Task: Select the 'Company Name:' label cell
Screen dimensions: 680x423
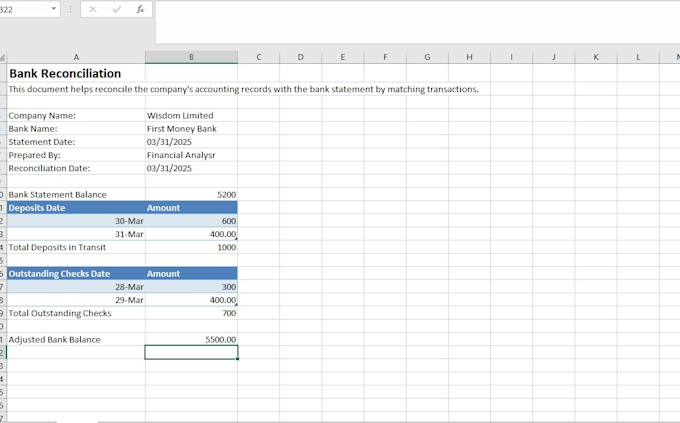Action: coord(76,115)
